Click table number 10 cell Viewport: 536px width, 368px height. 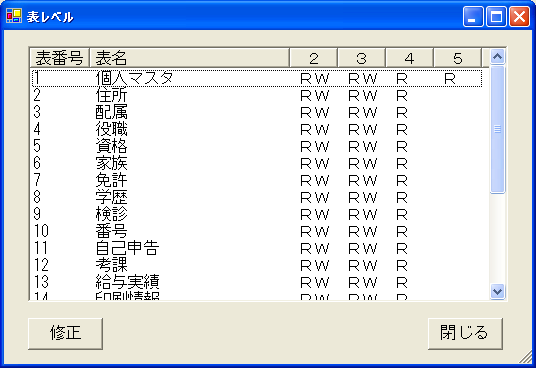41,231
